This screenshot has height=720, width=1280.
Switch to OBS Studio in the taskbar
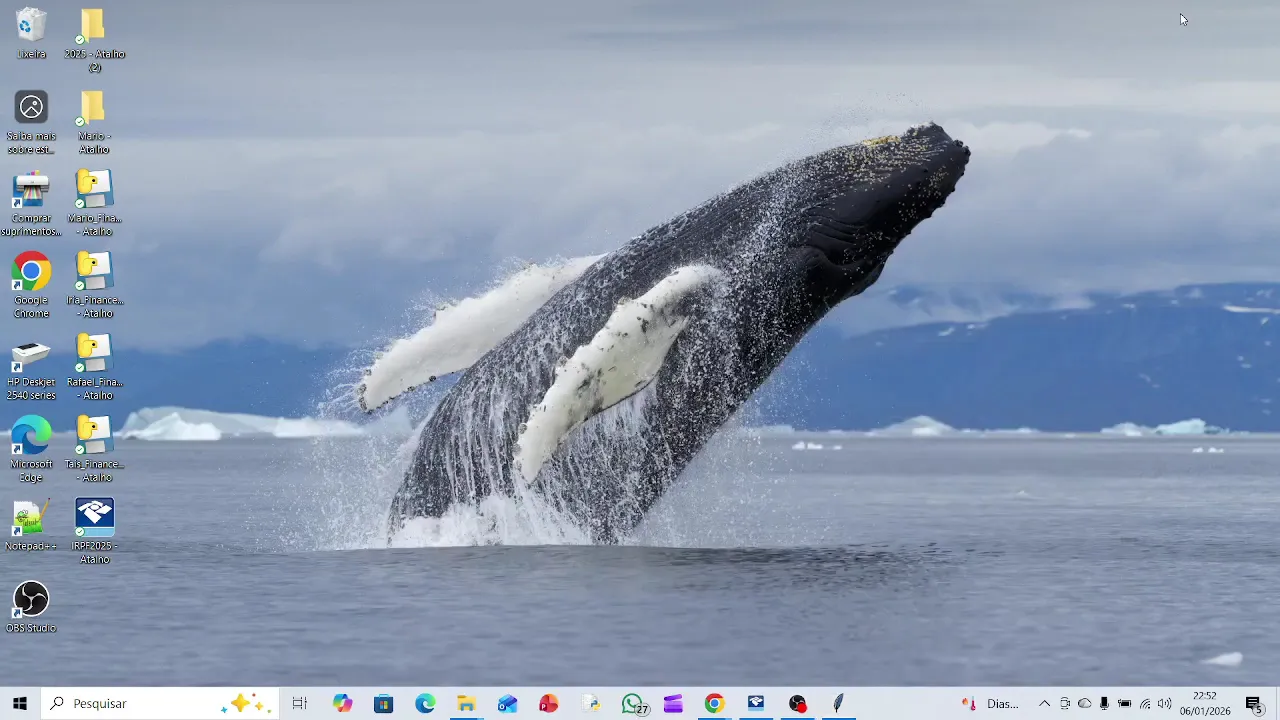click(x=797, y=704)
